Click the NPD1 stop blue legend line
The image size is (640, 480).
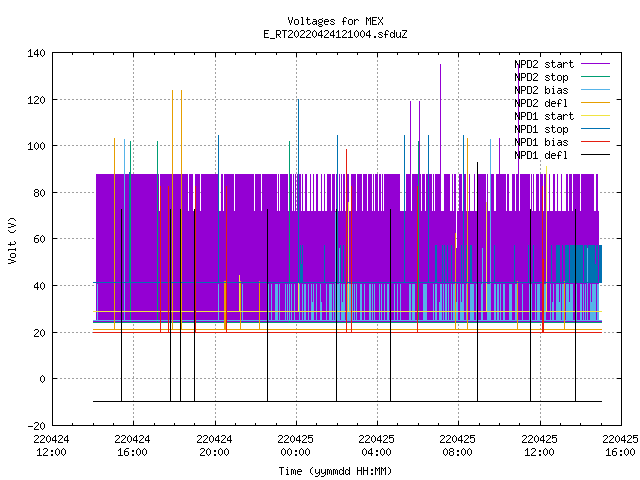pos(595,129)
